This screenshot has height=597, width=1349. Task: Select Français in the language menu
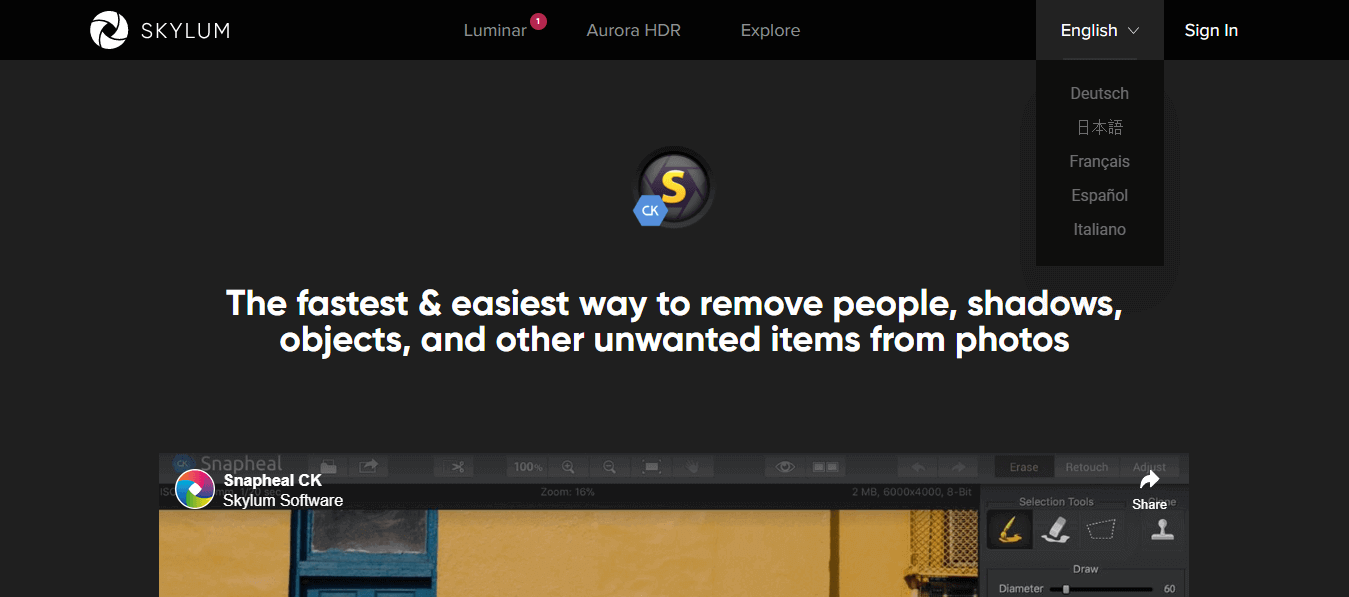pyautogui.click(x=1100, y=161)
